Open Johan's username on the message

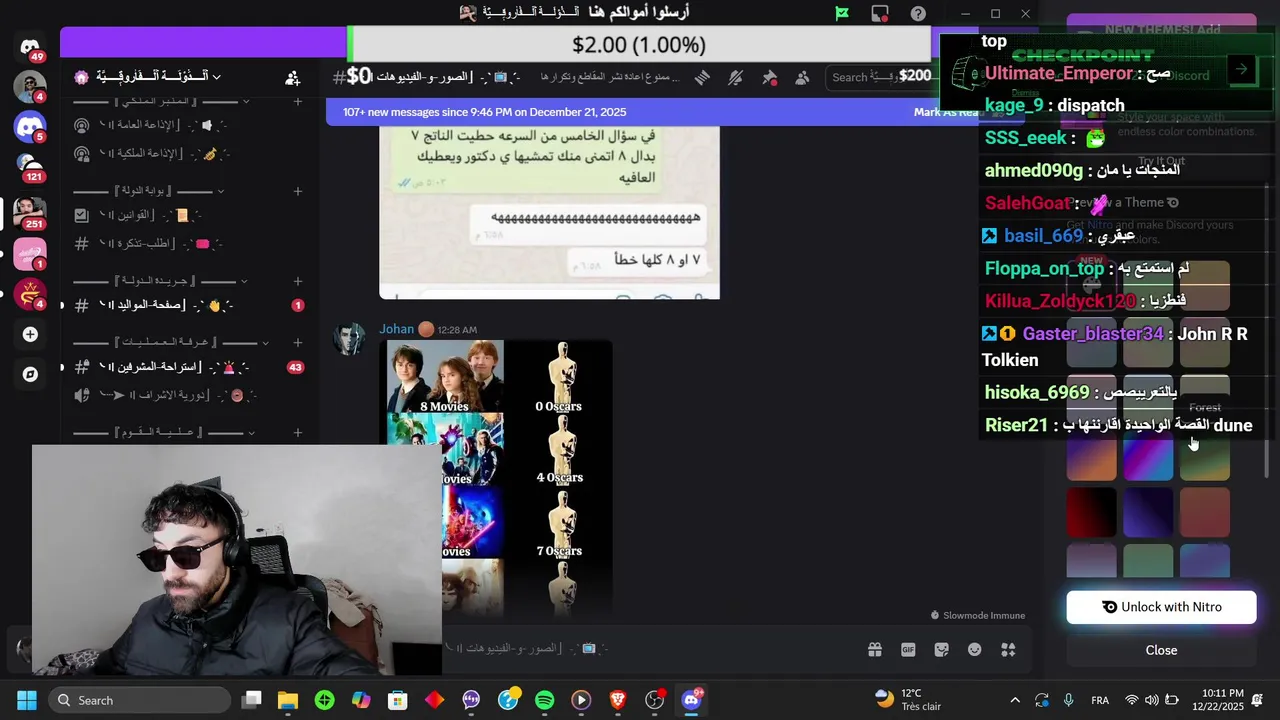point(396,329)
